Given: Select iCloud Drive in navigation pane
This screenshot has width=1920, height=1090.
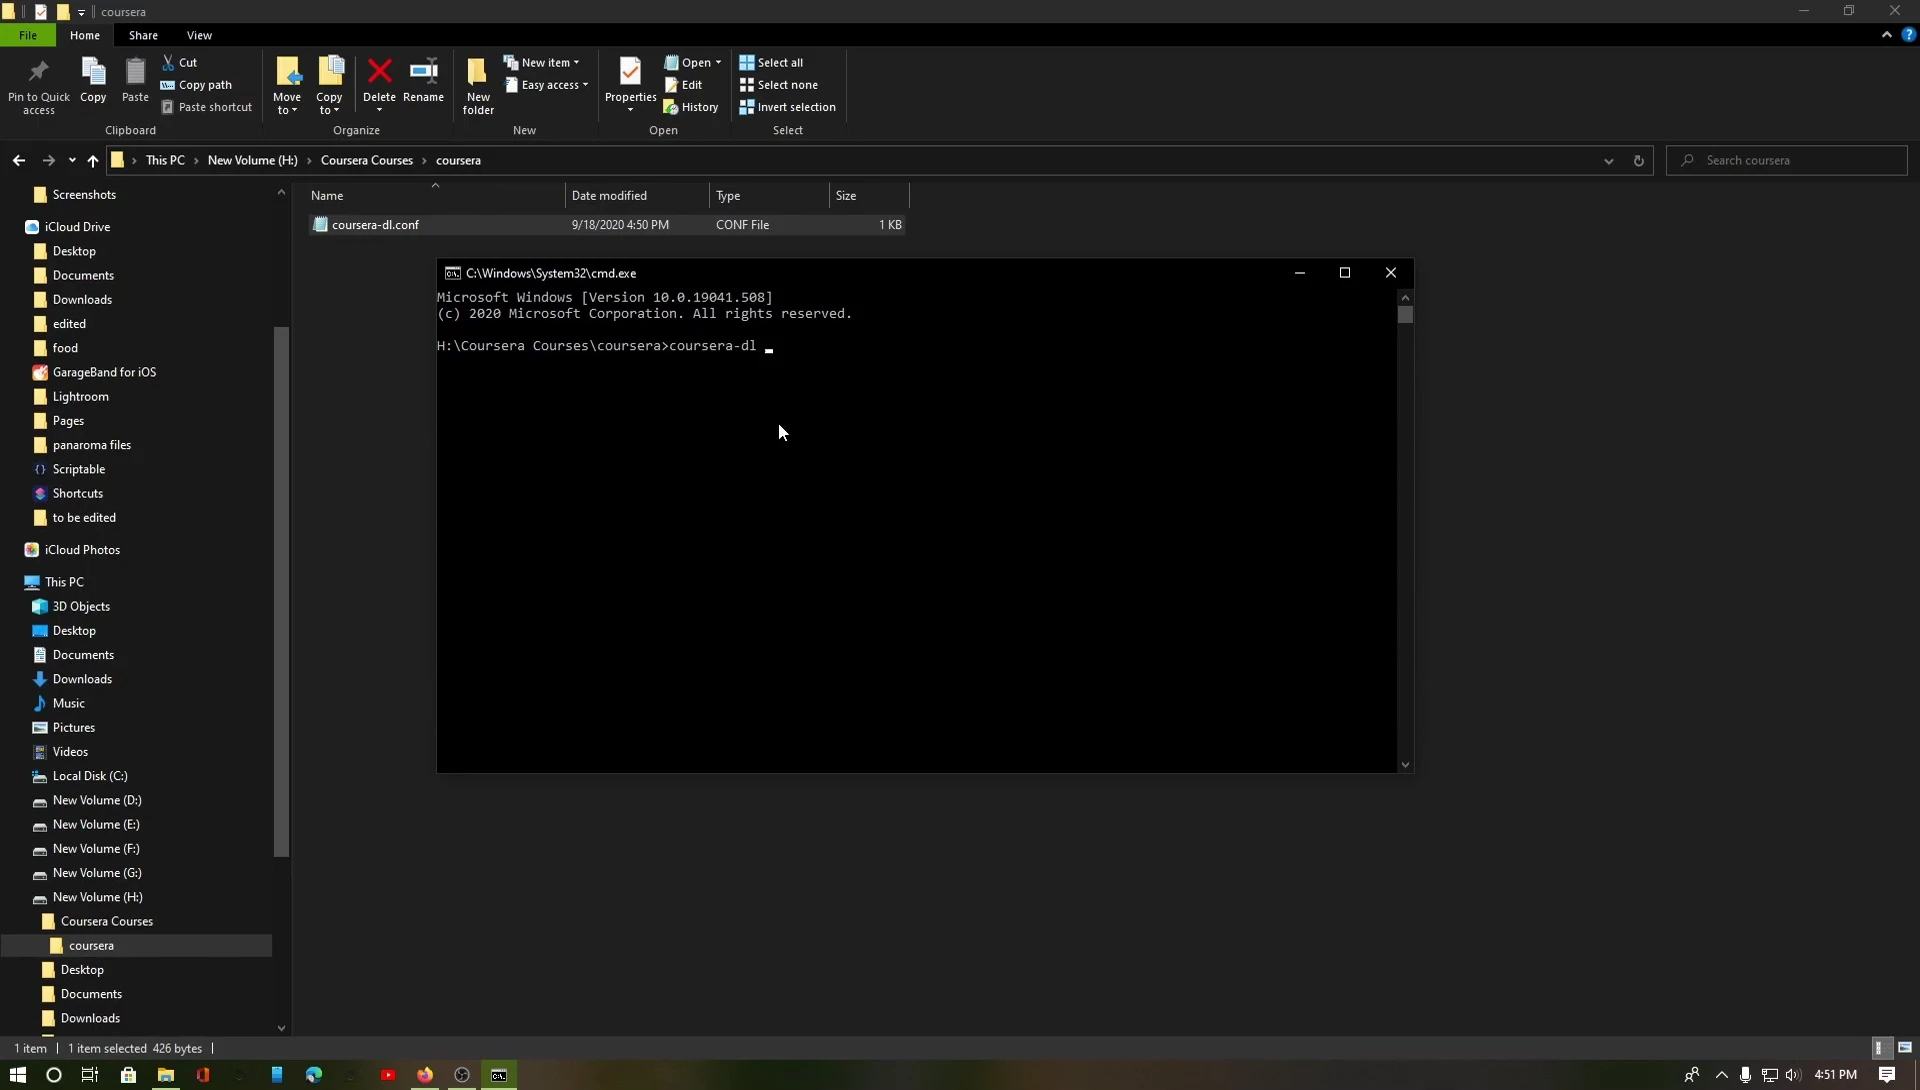Looking at the screenshot, I should pos(77,227).
